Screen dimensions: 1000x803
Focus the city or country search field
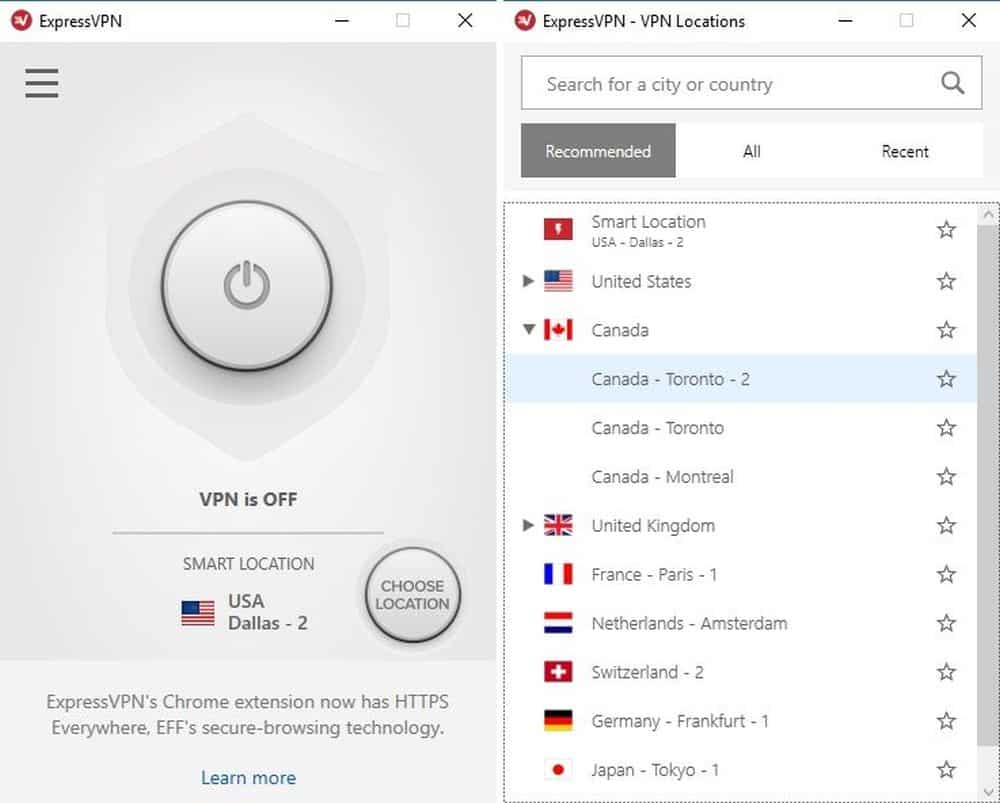751,83
